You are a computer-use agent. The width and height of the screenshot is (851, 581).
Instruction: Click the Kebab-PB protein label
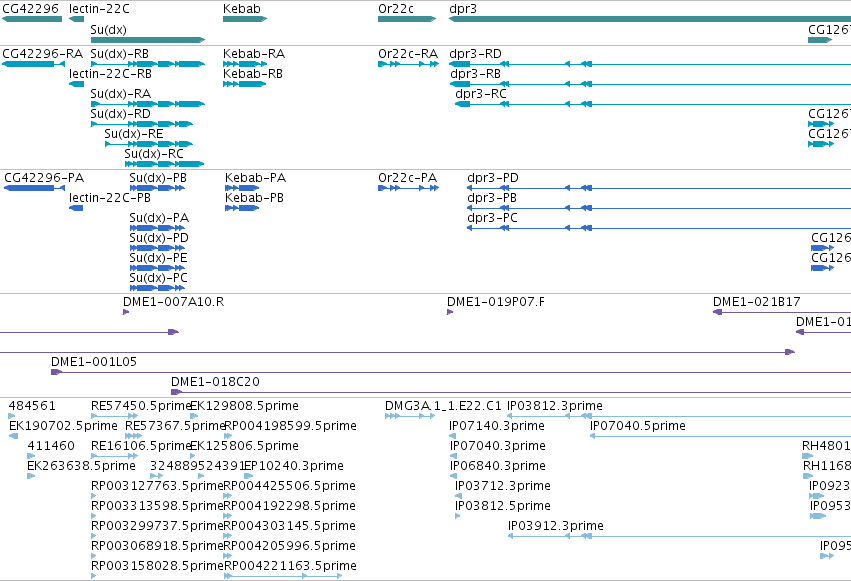255,198
